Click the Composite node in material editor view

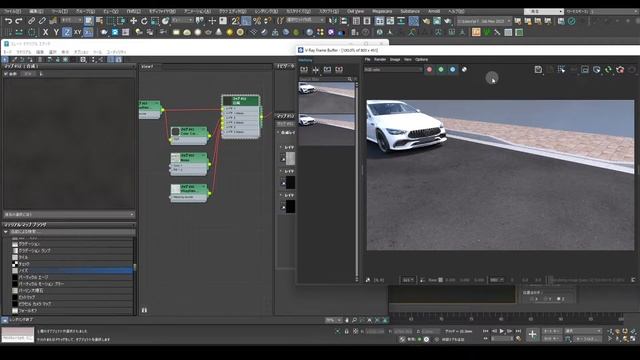click(x=241, y=117)
